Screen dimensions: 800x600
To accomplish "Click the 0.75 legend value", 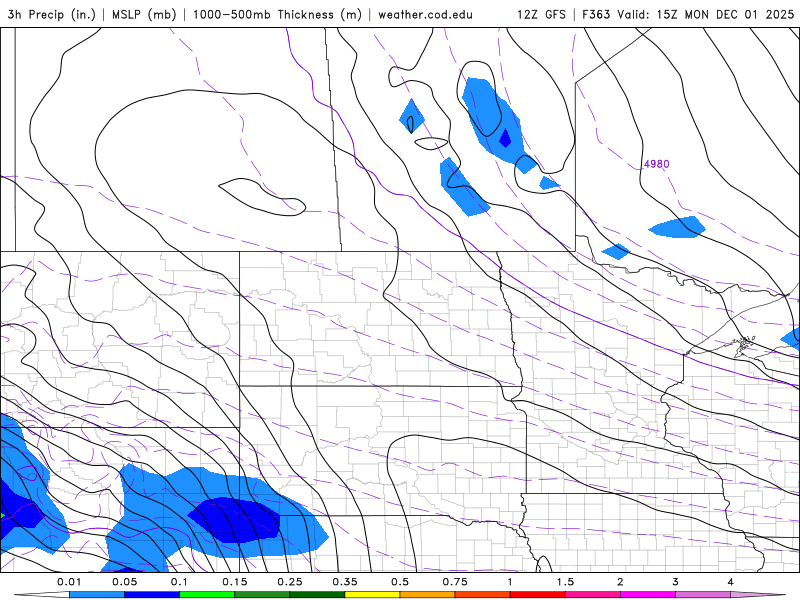I will pyautogui.click(x=455, y=582).
